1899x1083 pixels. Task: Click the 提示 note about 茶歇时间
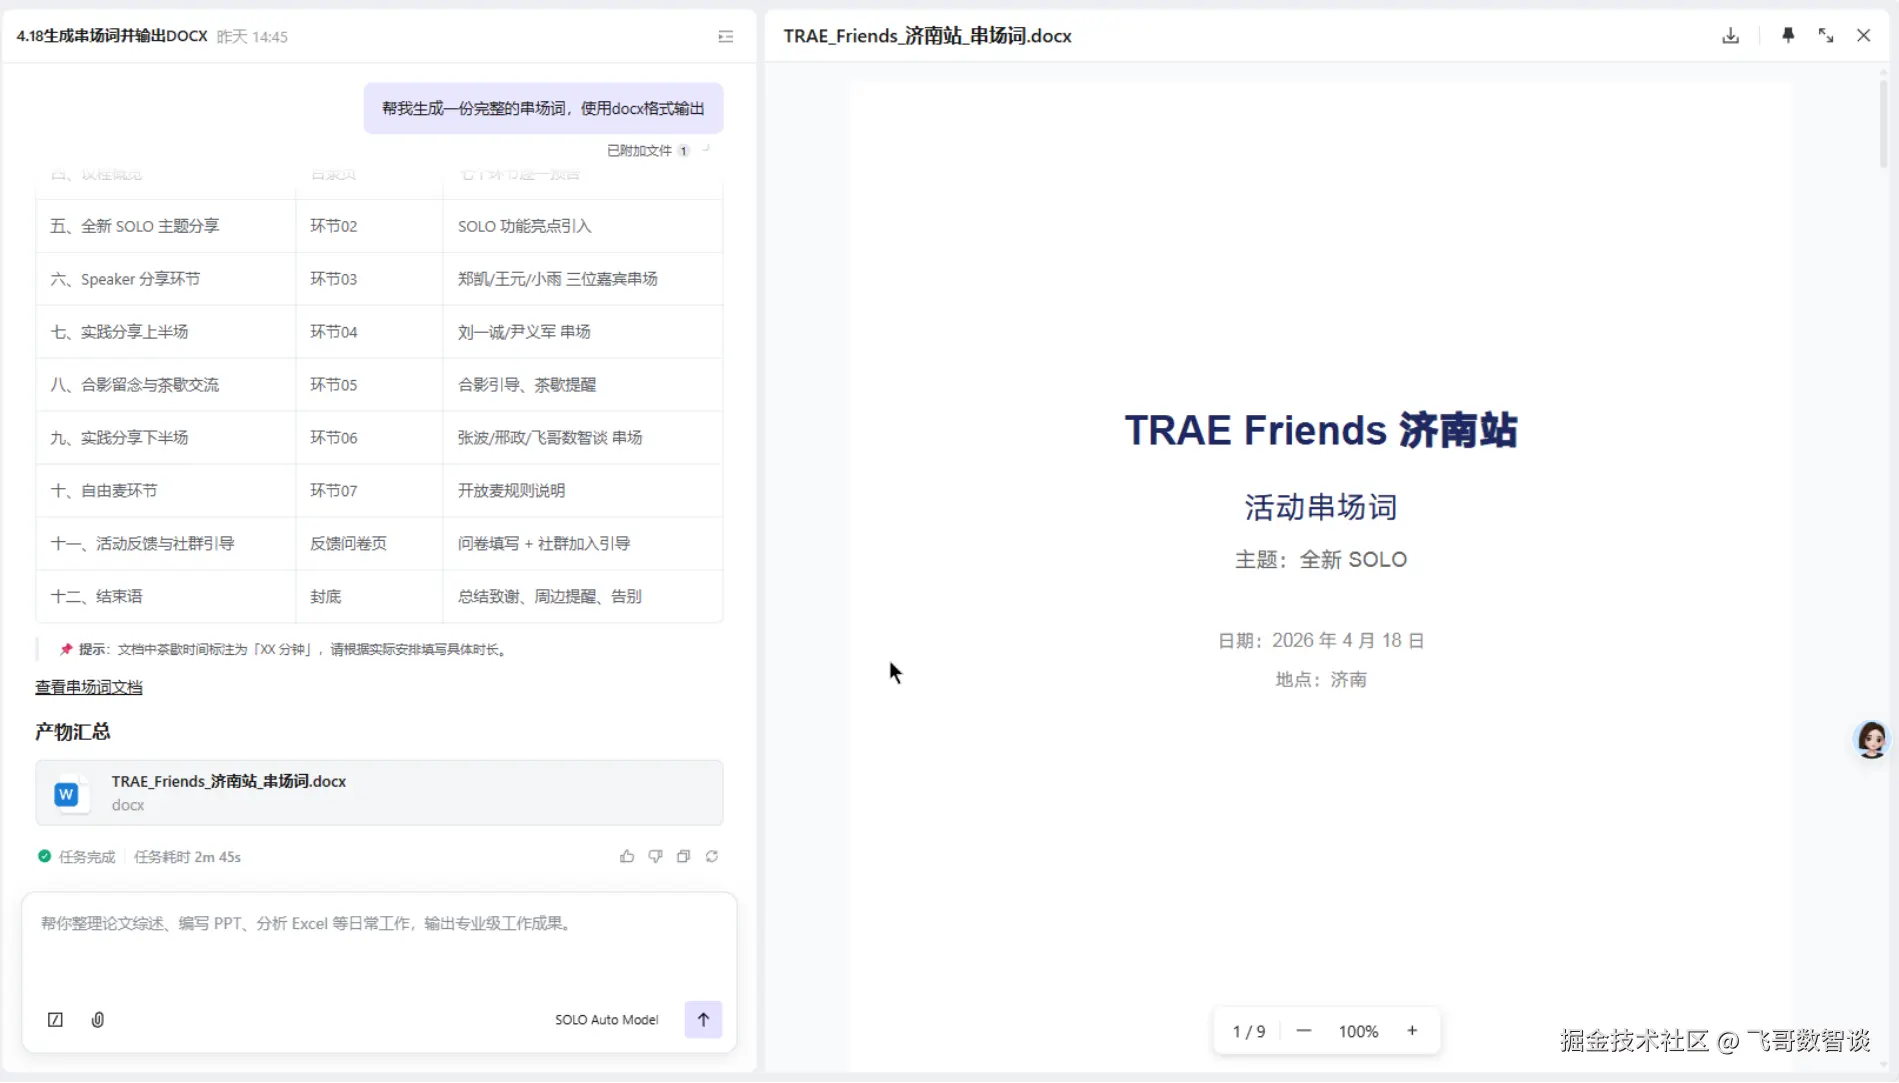pos(284,650)
